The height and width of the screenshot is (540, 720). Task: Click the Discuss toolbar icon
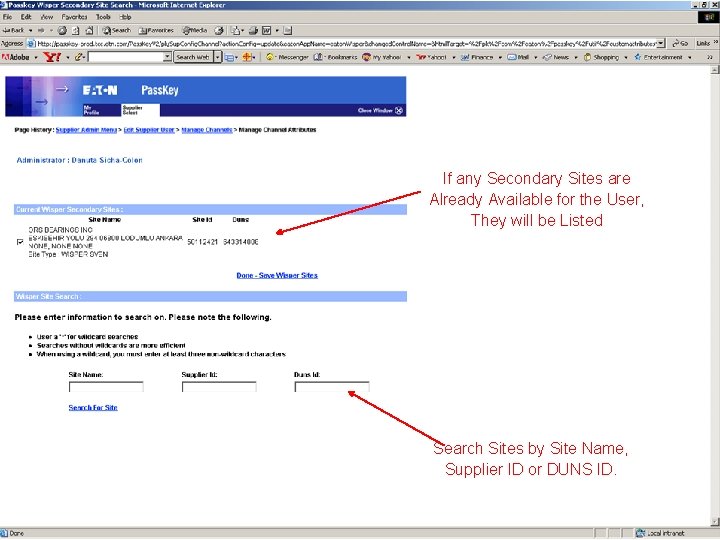pyautogui.click(x=287, y=30)
